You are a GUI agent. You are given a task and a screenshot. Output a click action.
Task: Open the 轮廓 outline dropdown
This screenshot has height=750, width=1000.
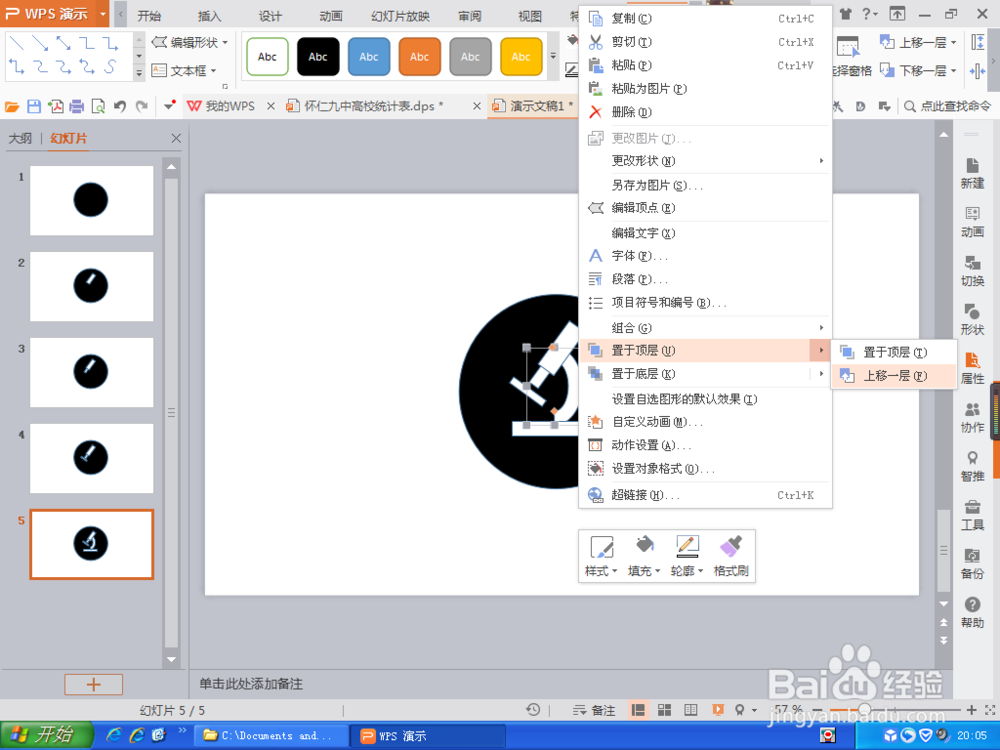687,555
